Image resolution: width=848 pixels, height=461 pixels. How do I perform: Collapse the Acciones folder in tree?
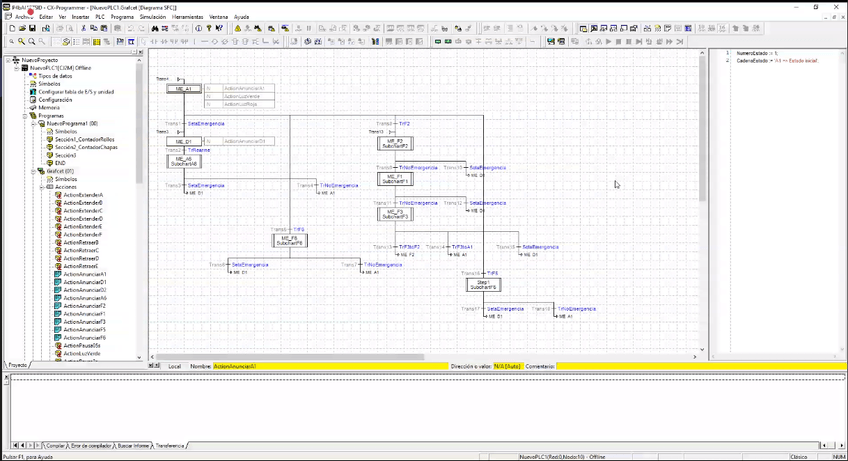click(x=40, y=187)
